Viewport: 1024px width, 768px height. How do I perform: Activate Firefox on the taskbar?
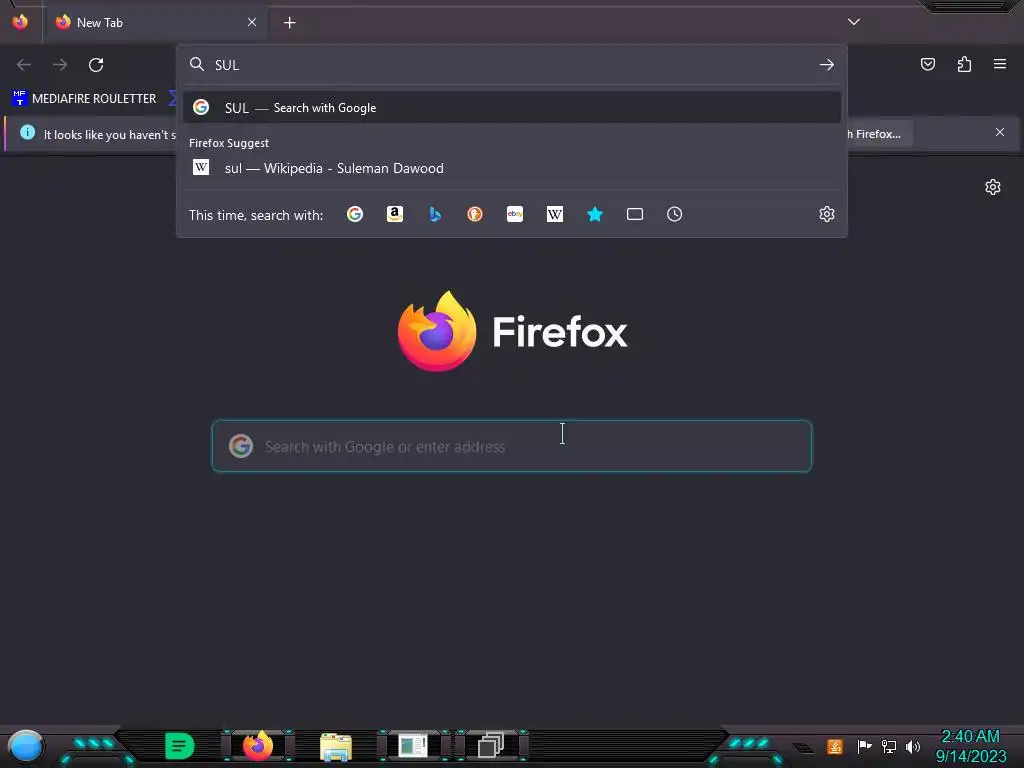(258, 746)
